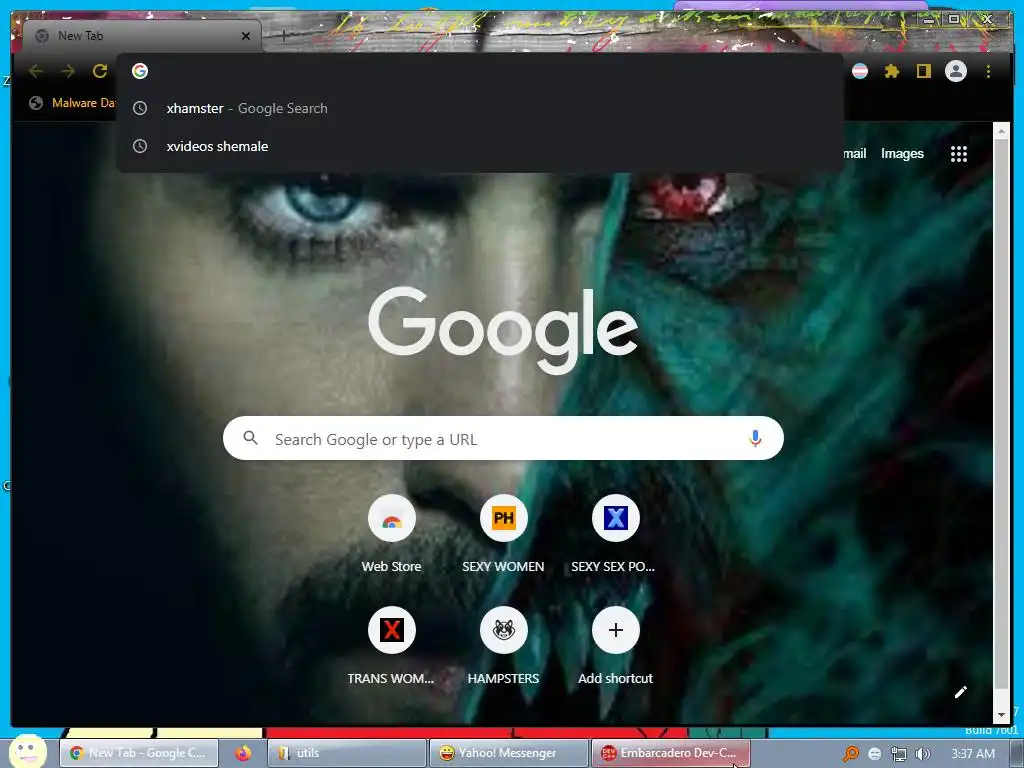The image size is (1024, 768).
Task: Click the Google search box on page
Action: coord(503,439)
